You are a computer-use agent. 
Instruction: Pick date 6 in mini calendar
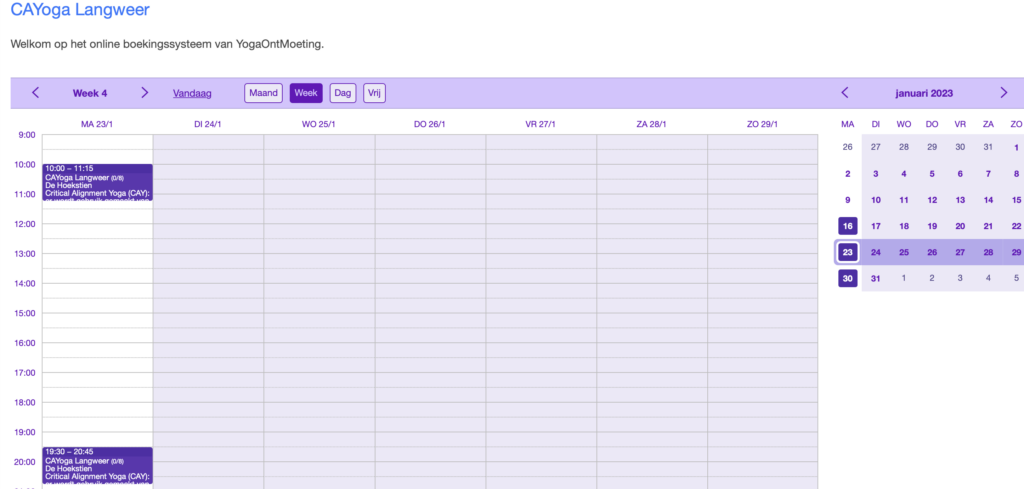coord(960,174)
